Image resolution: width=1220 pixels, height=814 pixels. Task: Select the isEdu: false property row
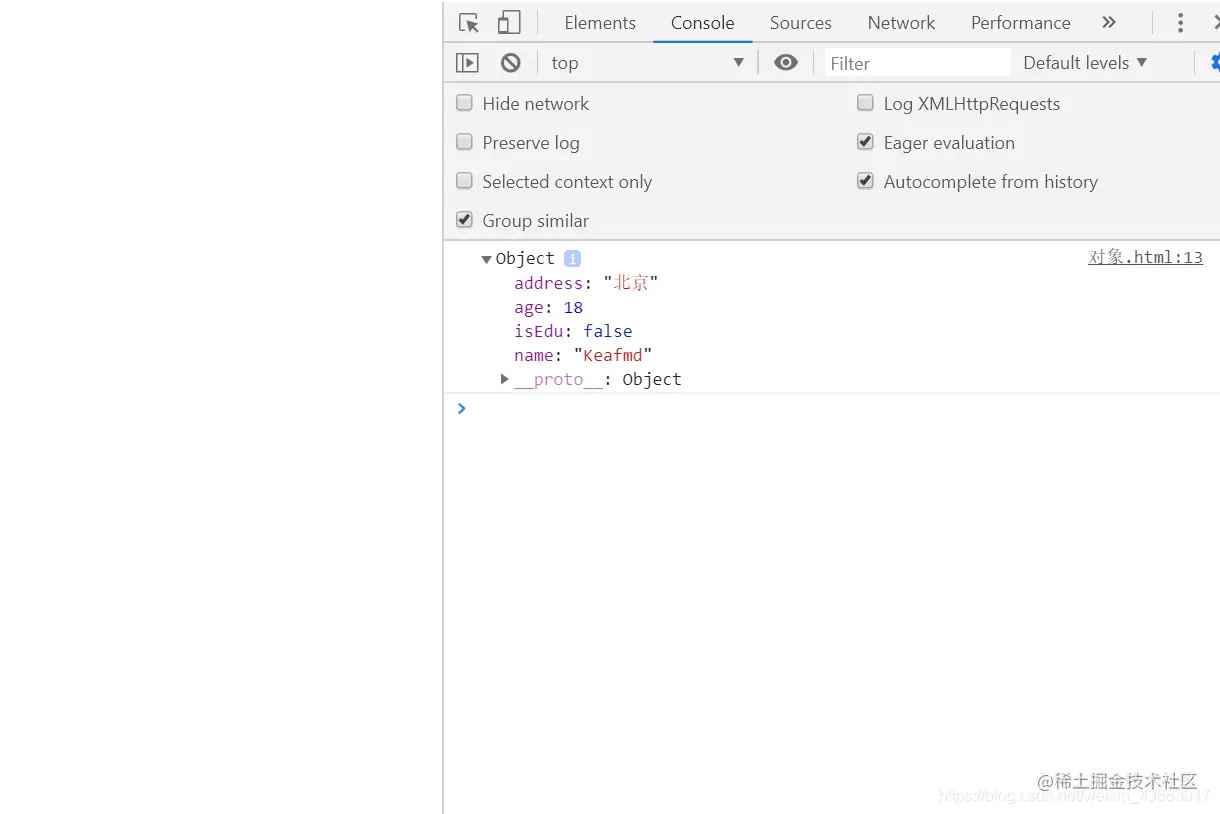pyautogui.click(x=573, y=331)
